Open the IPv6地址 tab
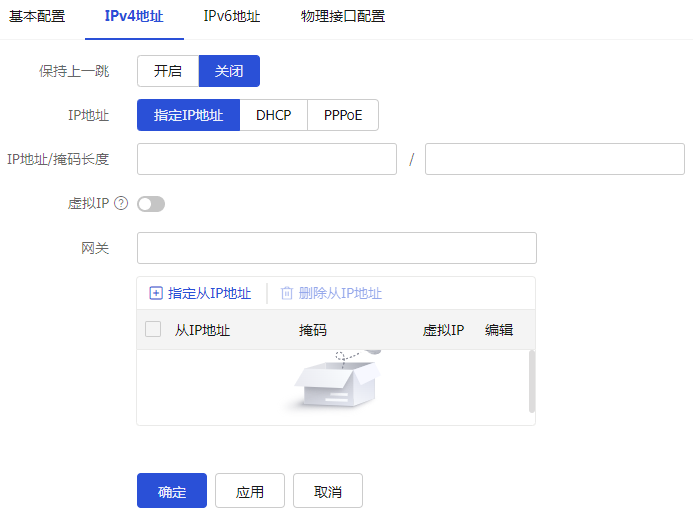693x518 pixels. point(232,17)
